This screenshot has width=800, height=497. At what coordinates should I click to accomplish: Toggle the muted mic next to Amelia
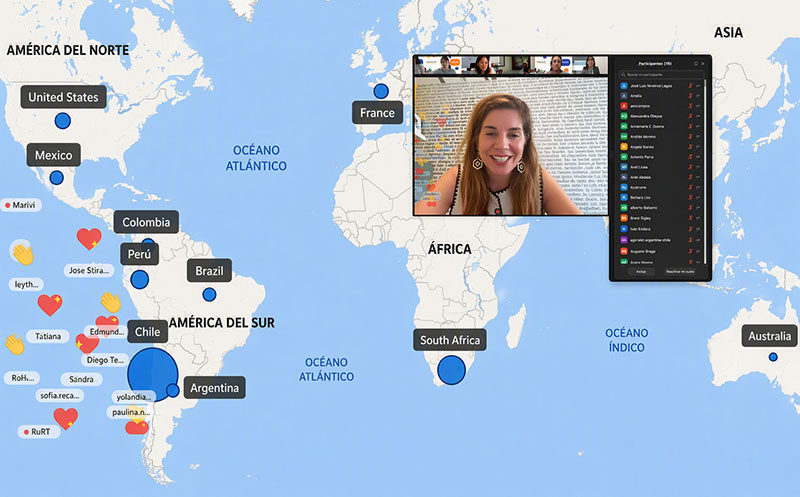click(x=690, y=96)
